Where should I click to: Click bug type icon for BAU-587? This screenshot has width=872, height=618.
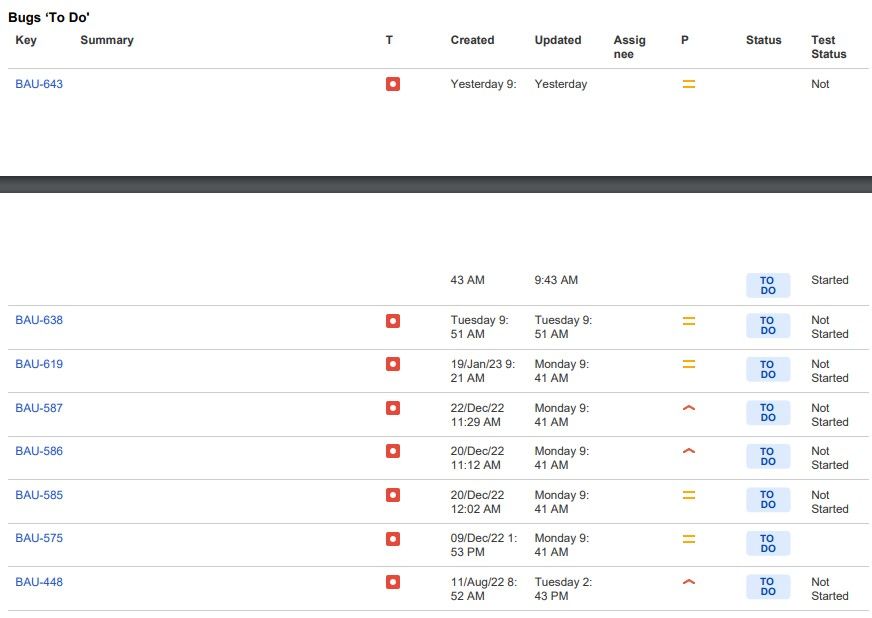(x=393, y=408)
